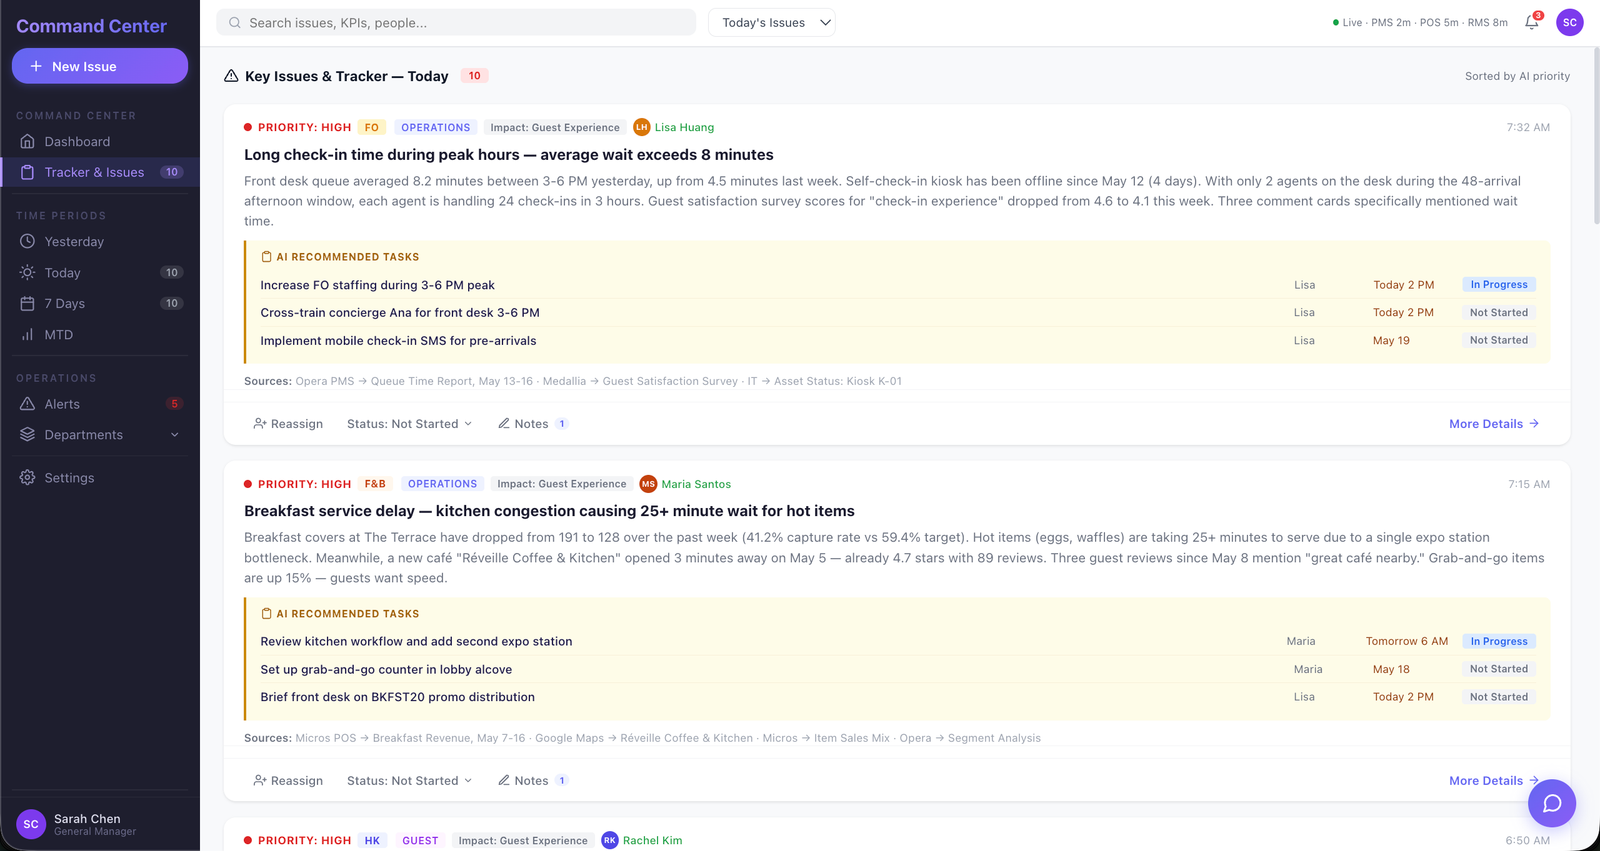Click the Live PMS POS RMS status indicator
The height and width of the screenshot is (851, 1600).
pos(1420,22)
